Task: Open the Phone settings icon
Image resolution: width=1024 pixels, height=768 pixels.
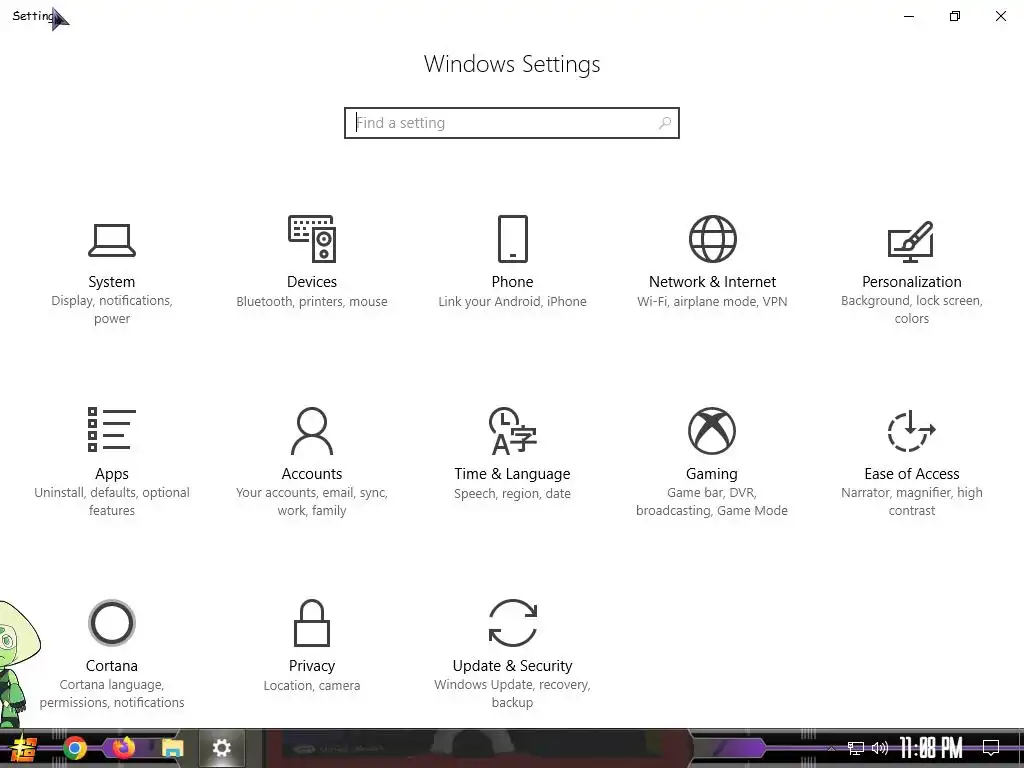Action: pos(513,239)
